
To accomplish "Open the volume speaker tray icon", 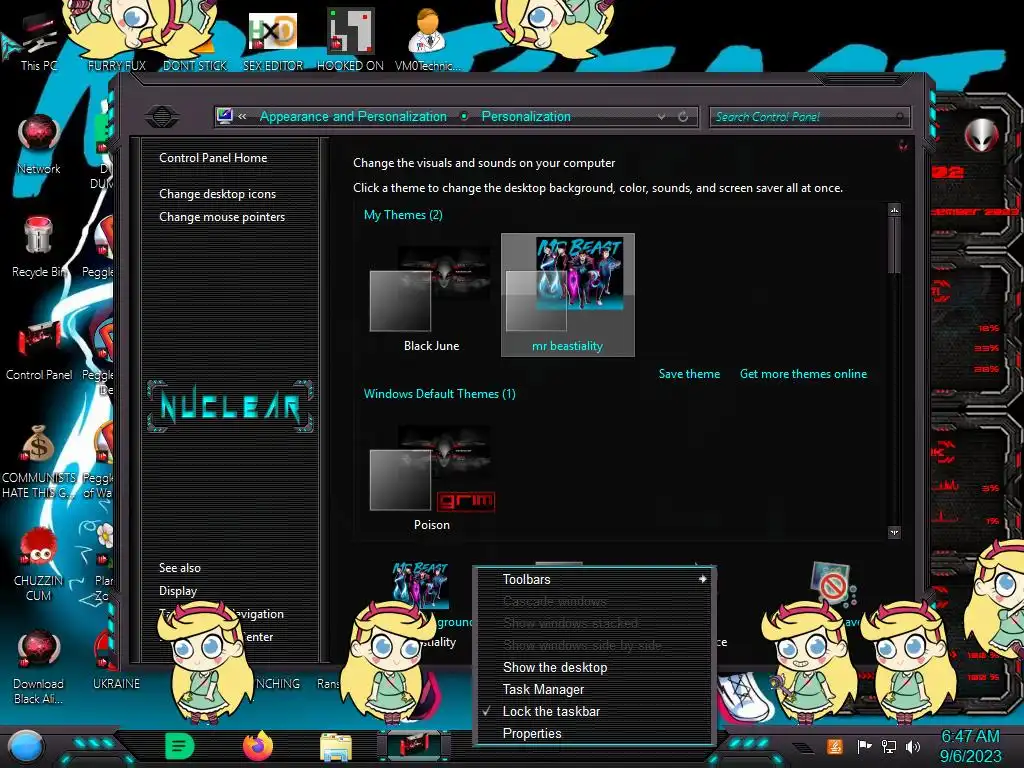I will coord(913,746).
